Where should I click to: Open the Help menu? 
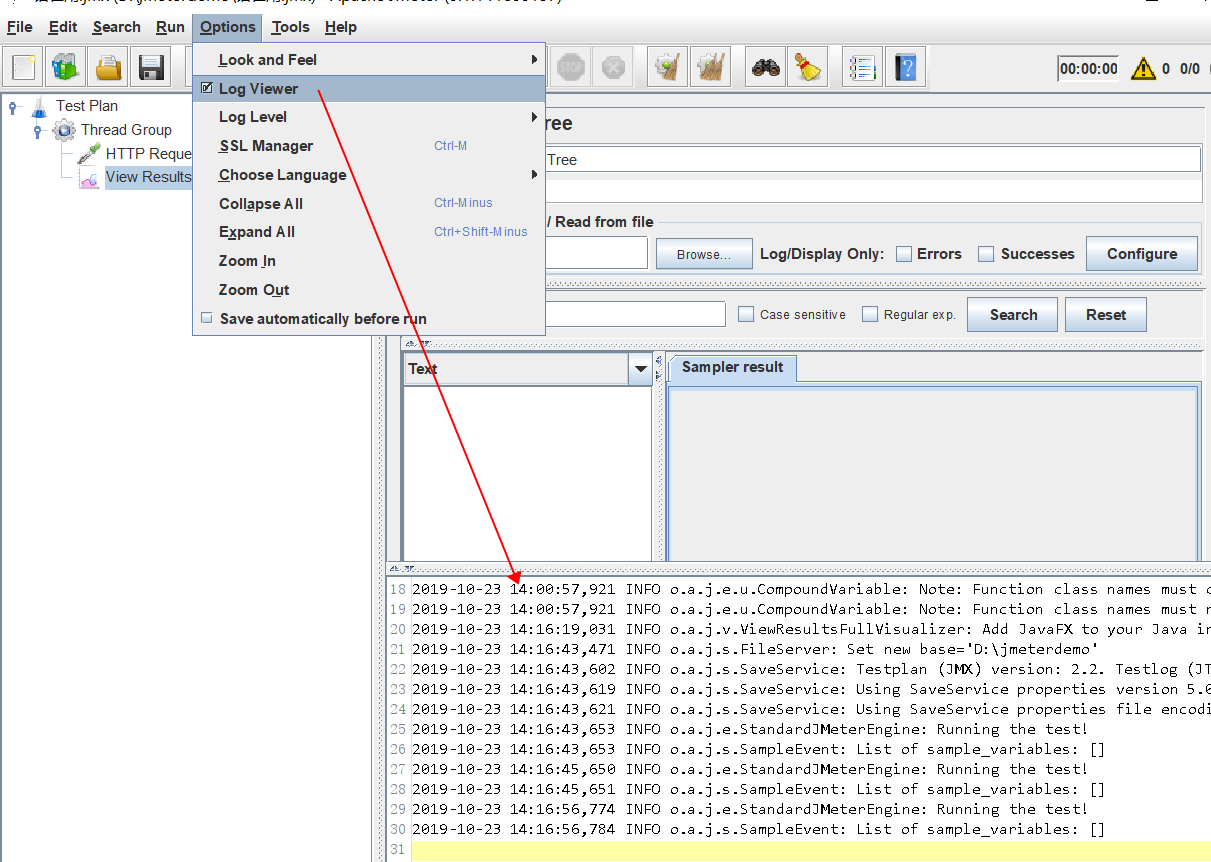341,27
